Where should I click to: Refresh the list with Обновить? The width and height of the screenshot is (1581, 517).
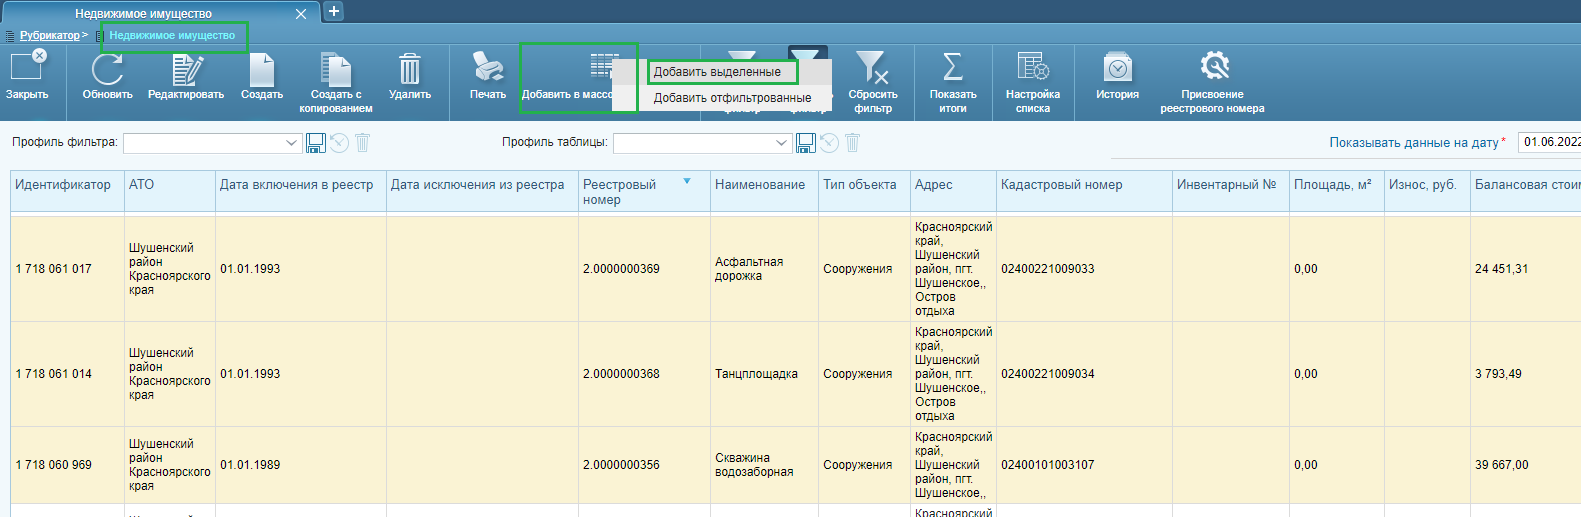(107, 70)
